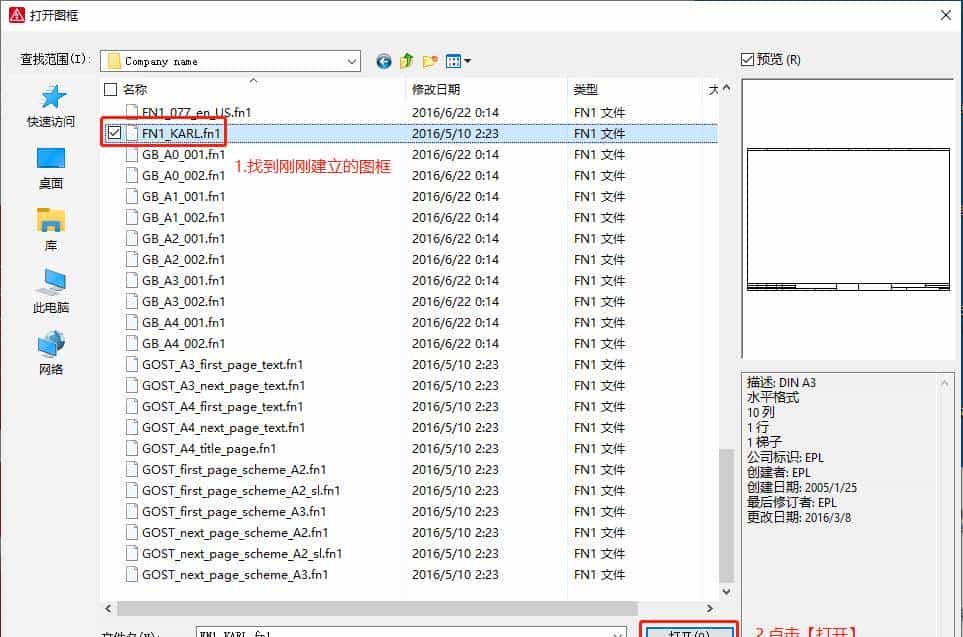The image size is (963, 637).
Task: Go to Desktop (桌面) location
Action: (51, 168)
